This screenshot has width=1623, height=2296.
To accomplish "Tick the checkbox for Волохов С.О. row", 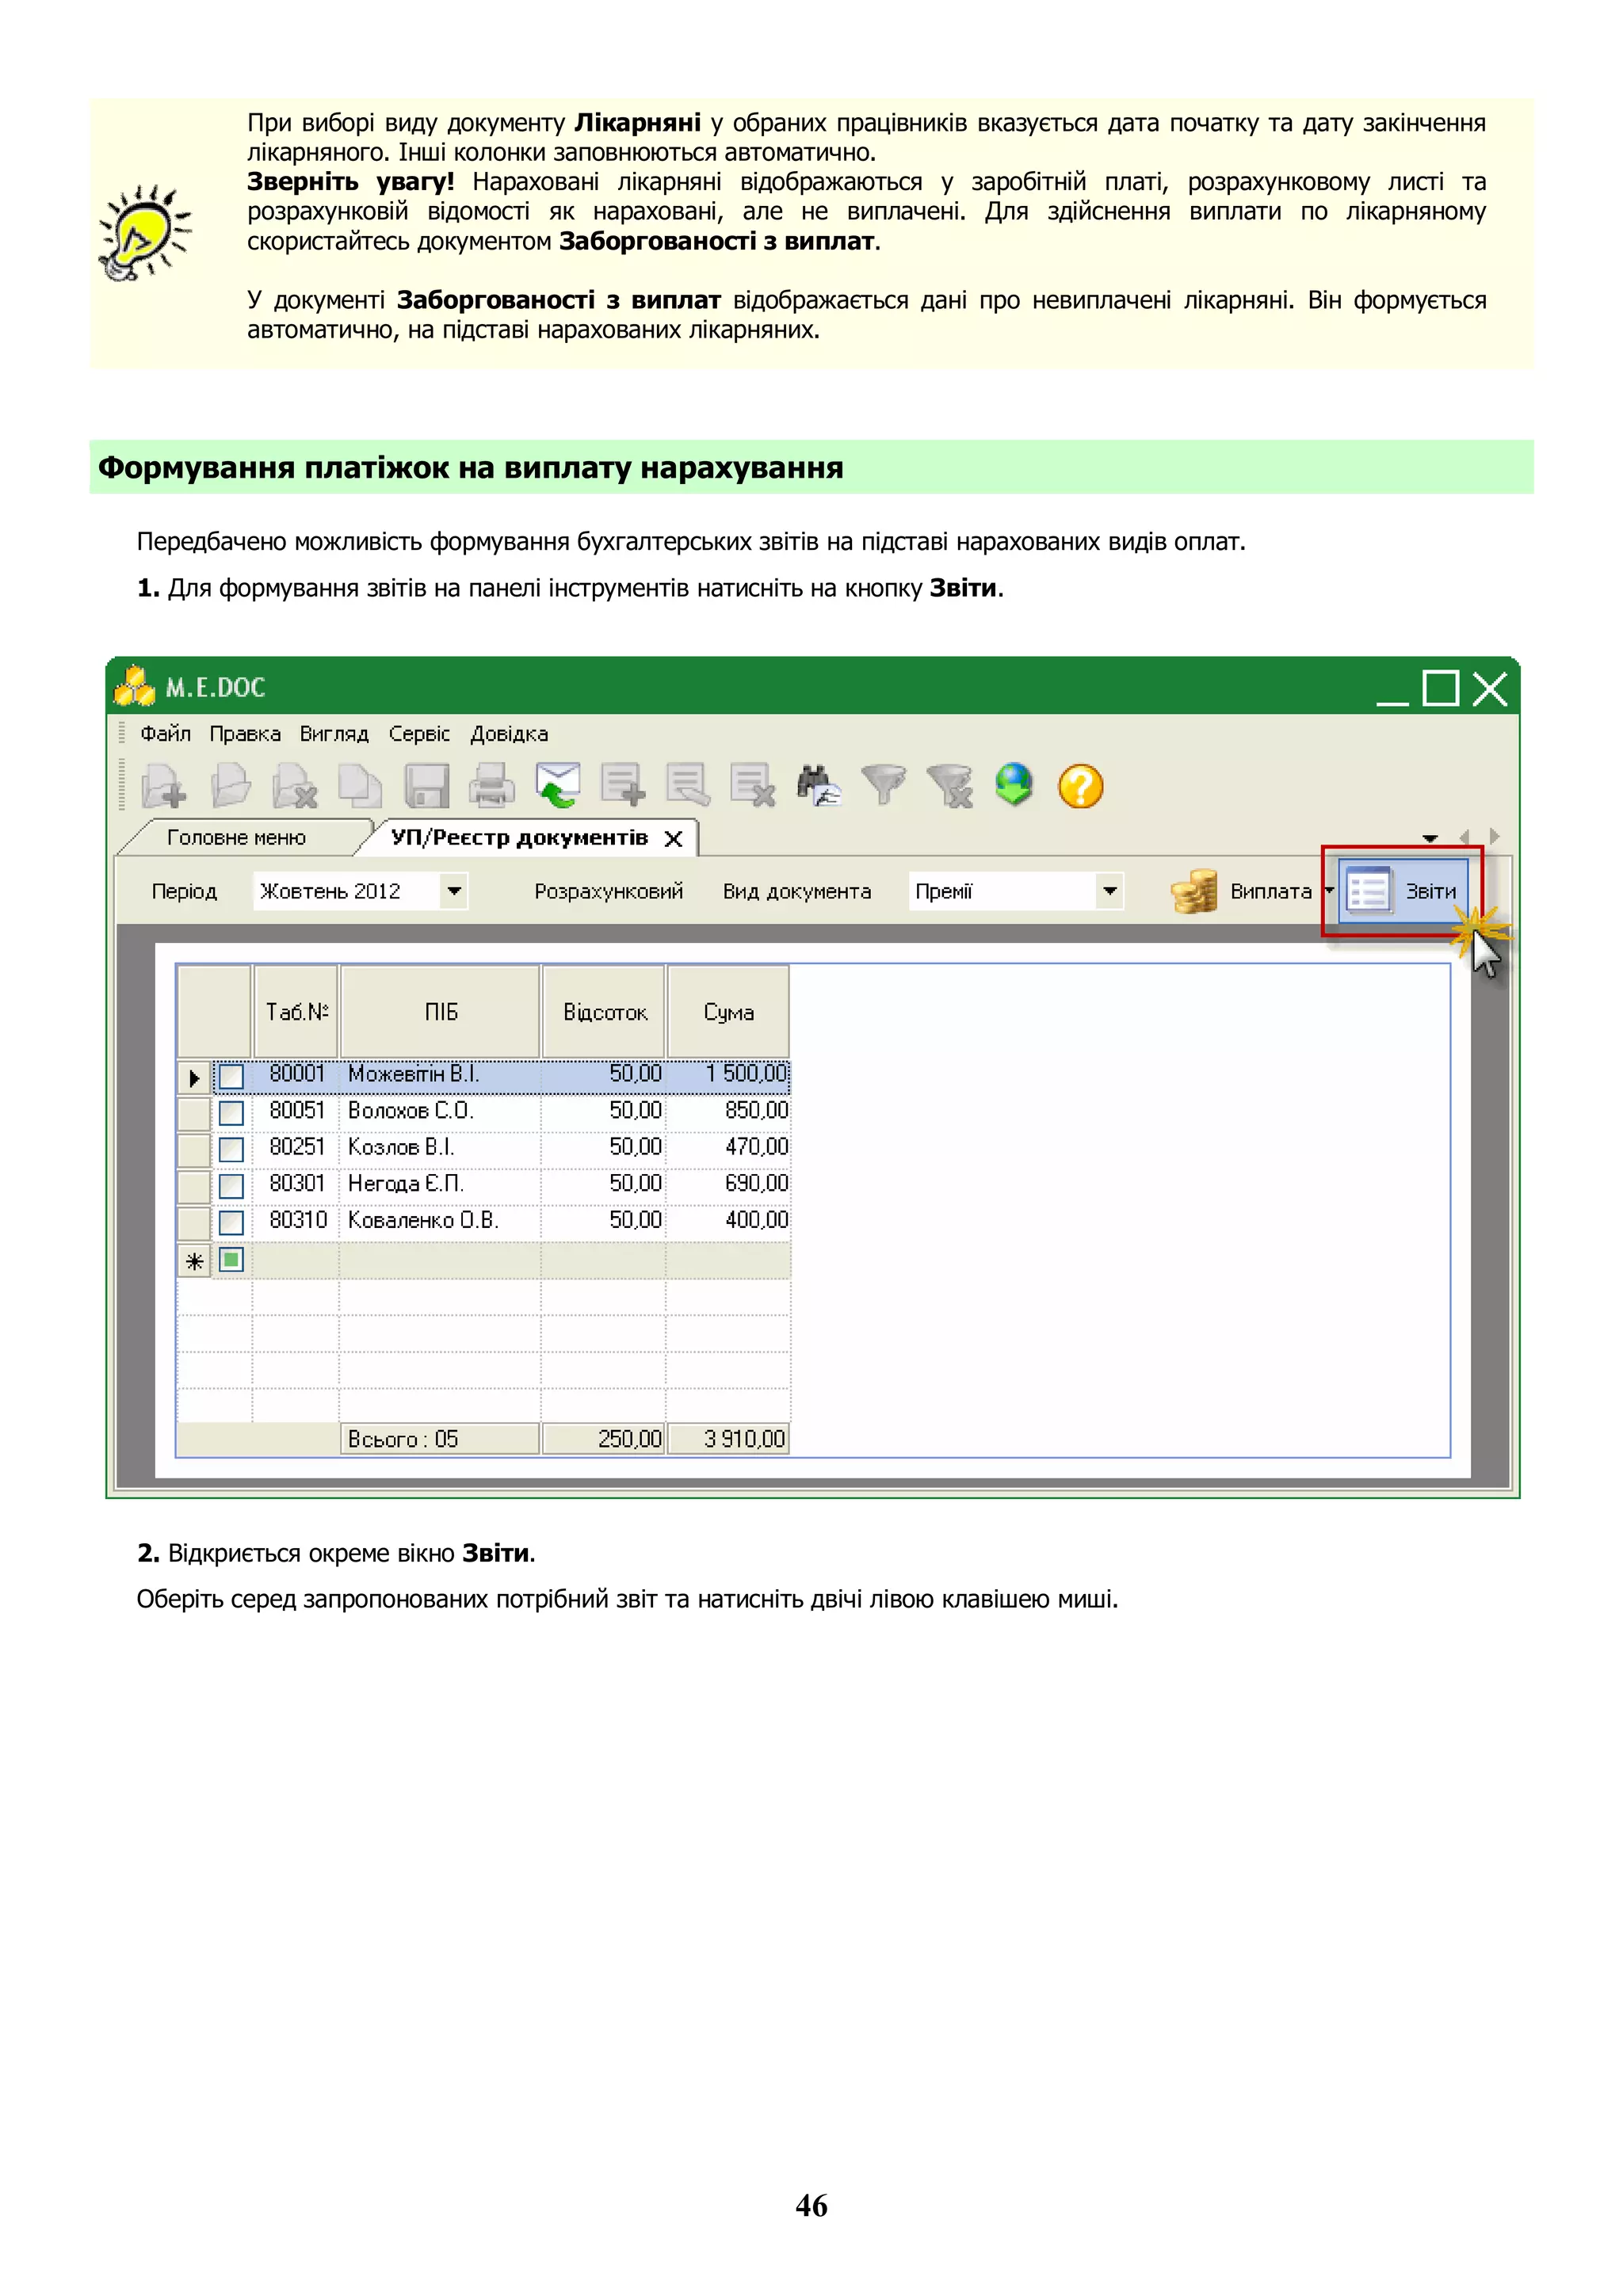I will [x=231, y=1112].
